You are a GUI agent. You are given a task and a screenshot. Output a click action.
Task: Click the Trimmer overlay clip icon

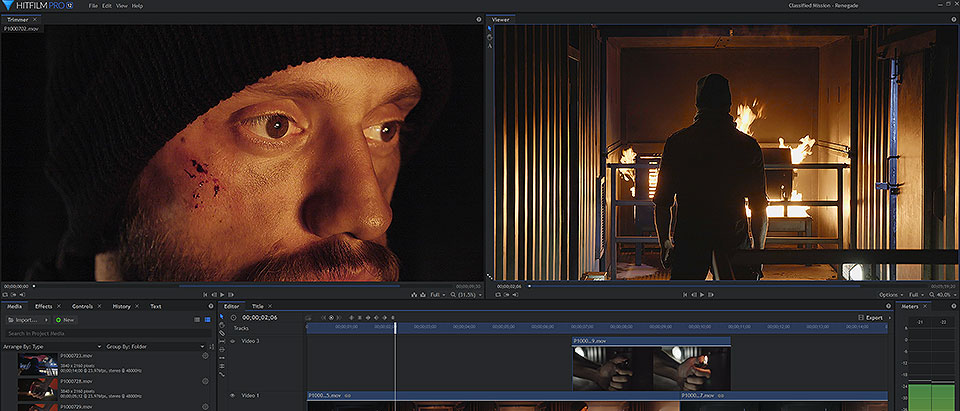422,295
